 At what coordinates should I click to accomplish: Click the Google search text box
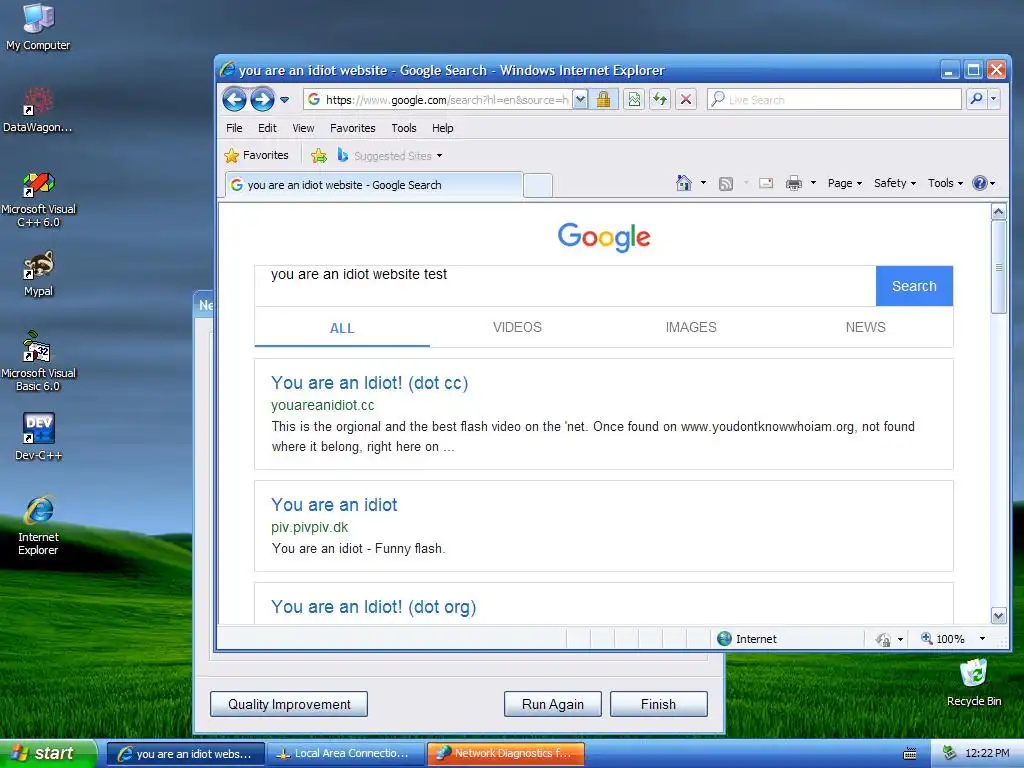tap(565, 285)
